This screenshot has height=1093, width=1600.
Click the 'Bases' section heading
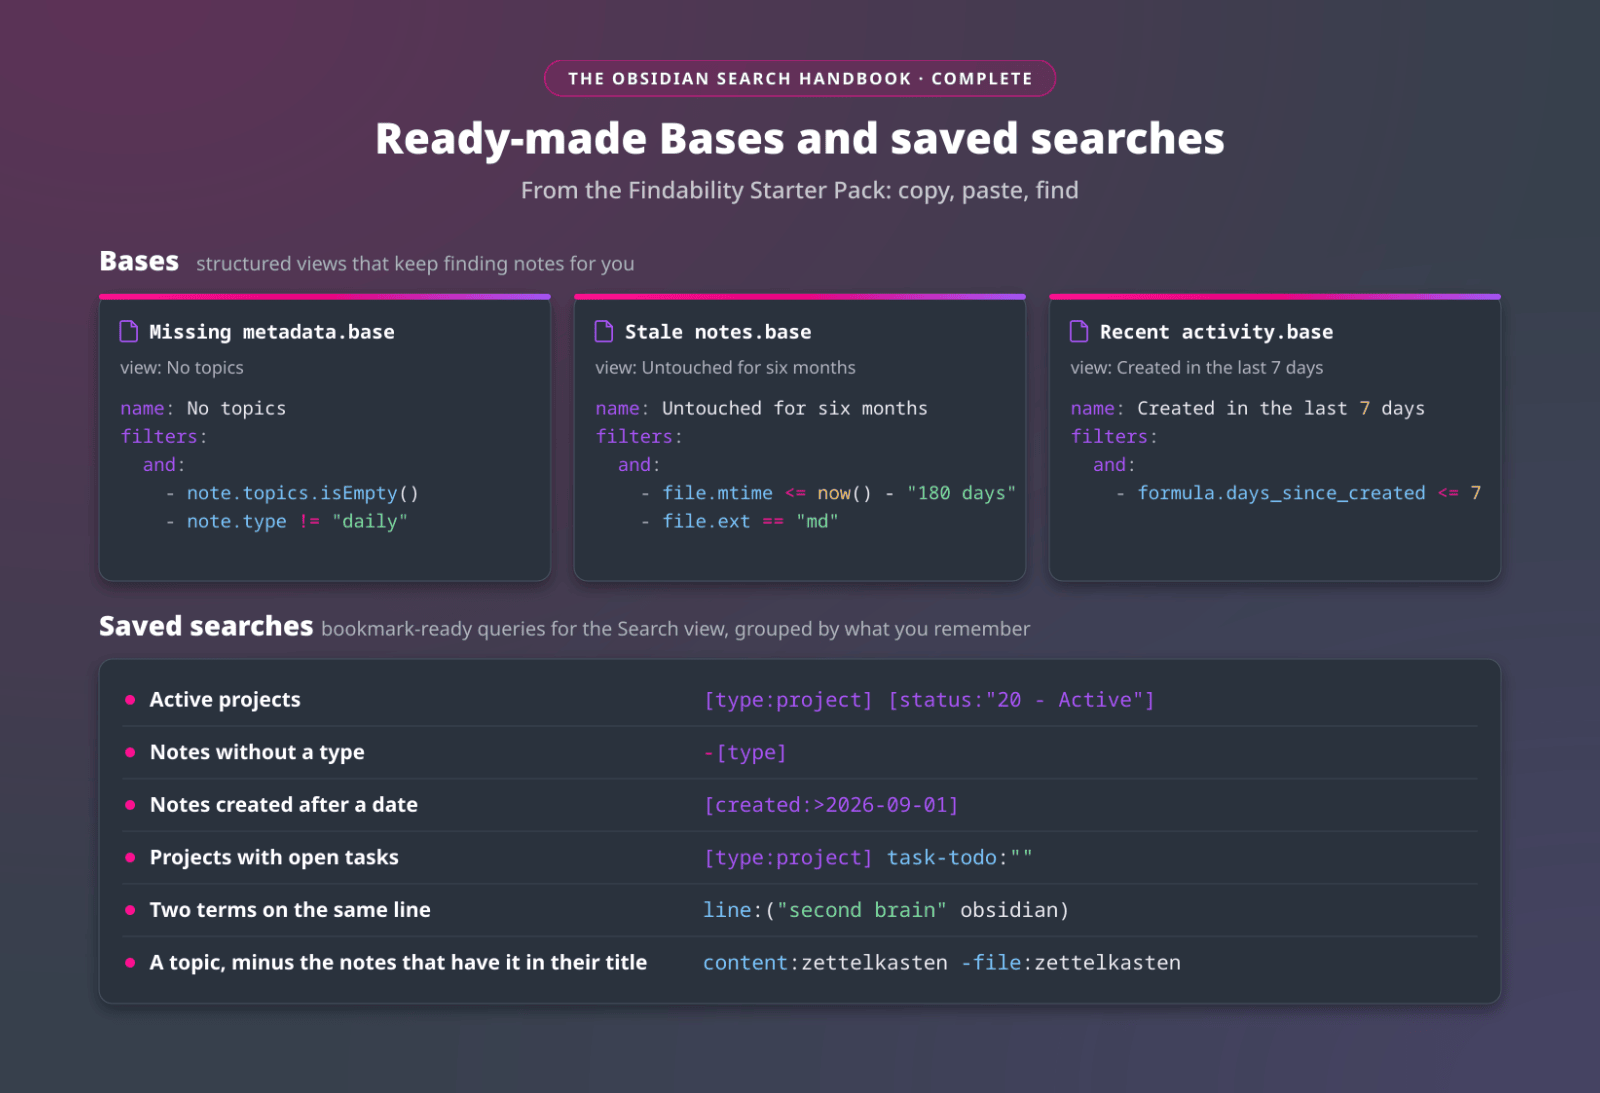click(x=139, y=261)
